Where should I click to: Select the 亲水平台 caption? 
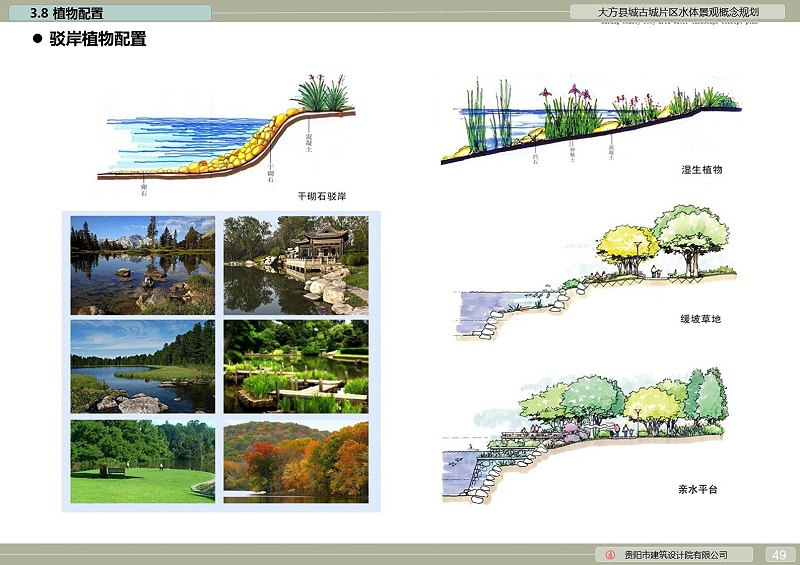698,491
